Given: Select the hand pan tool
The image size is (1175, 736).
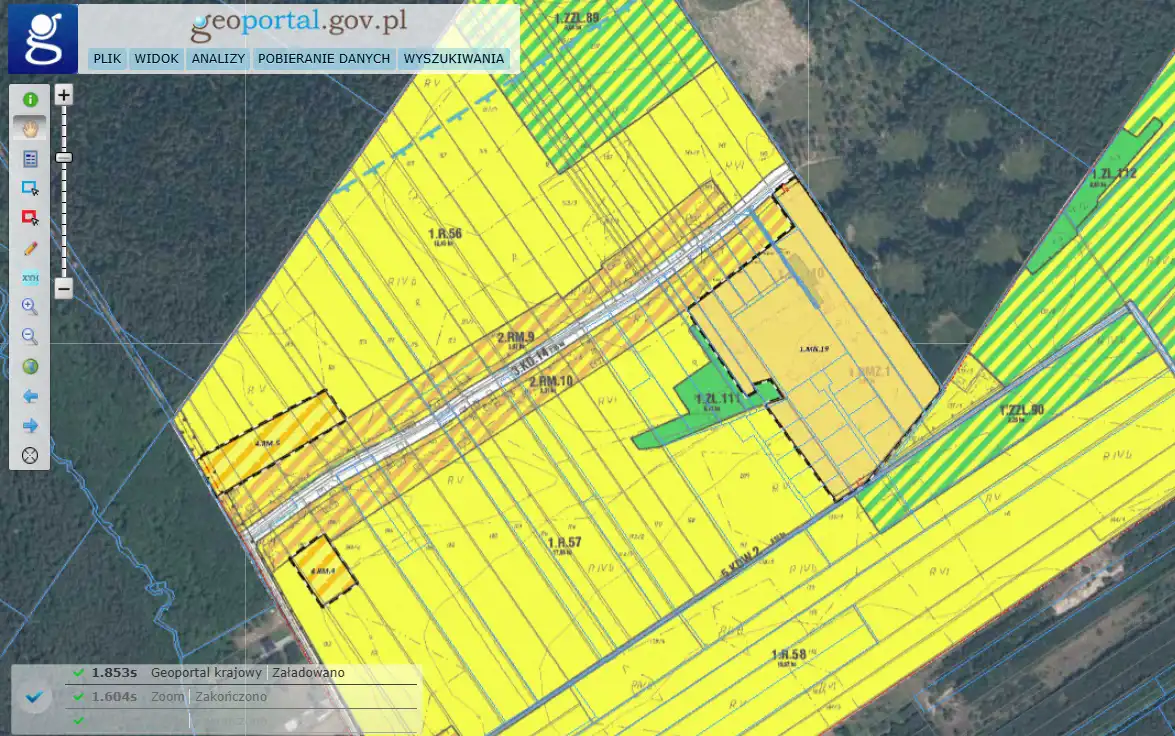Looking at the screenshot, I should click(30, 129).
